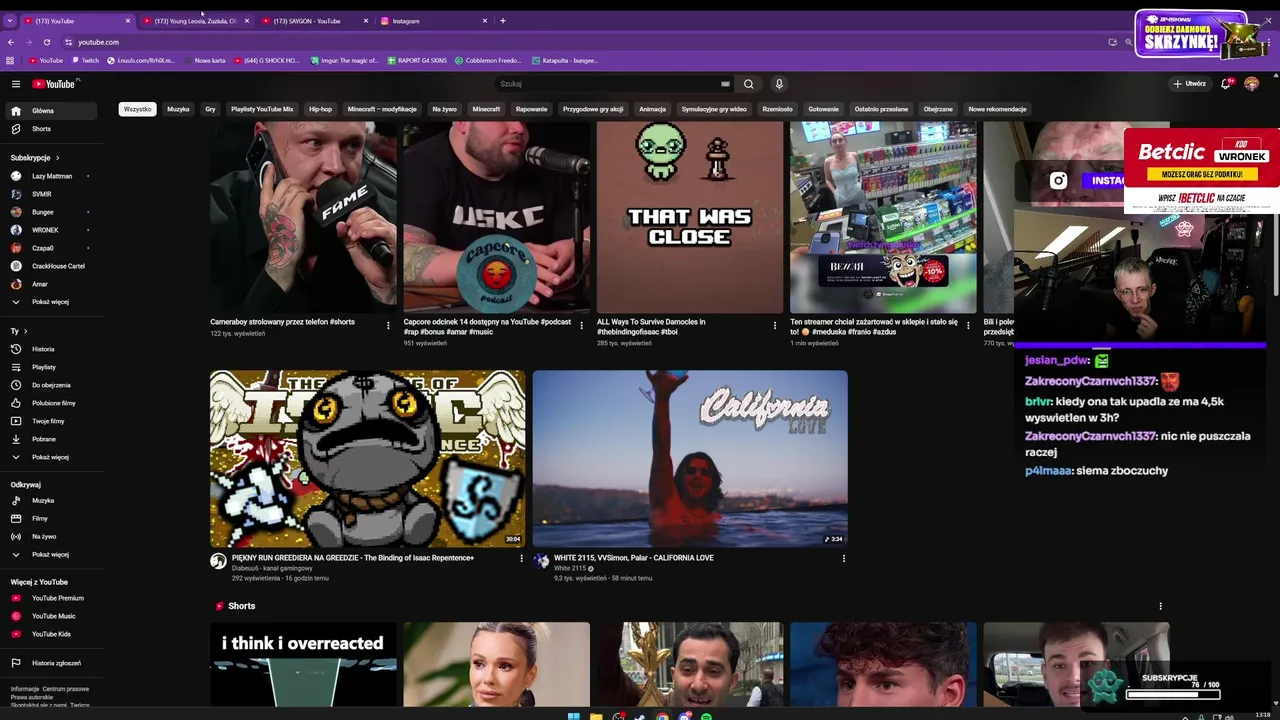
Task: Go back with browser back arrow
Action: 10,42
